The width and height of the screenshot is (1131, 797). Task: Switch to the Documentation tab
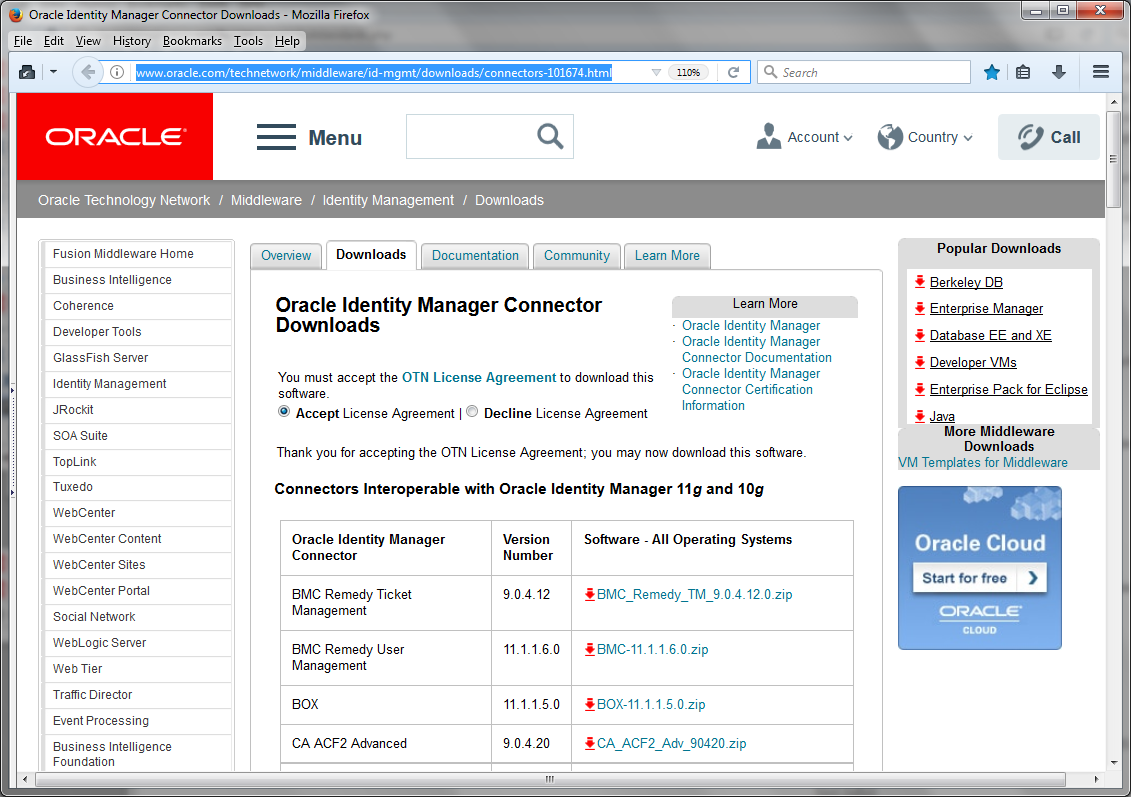(474, 256)
